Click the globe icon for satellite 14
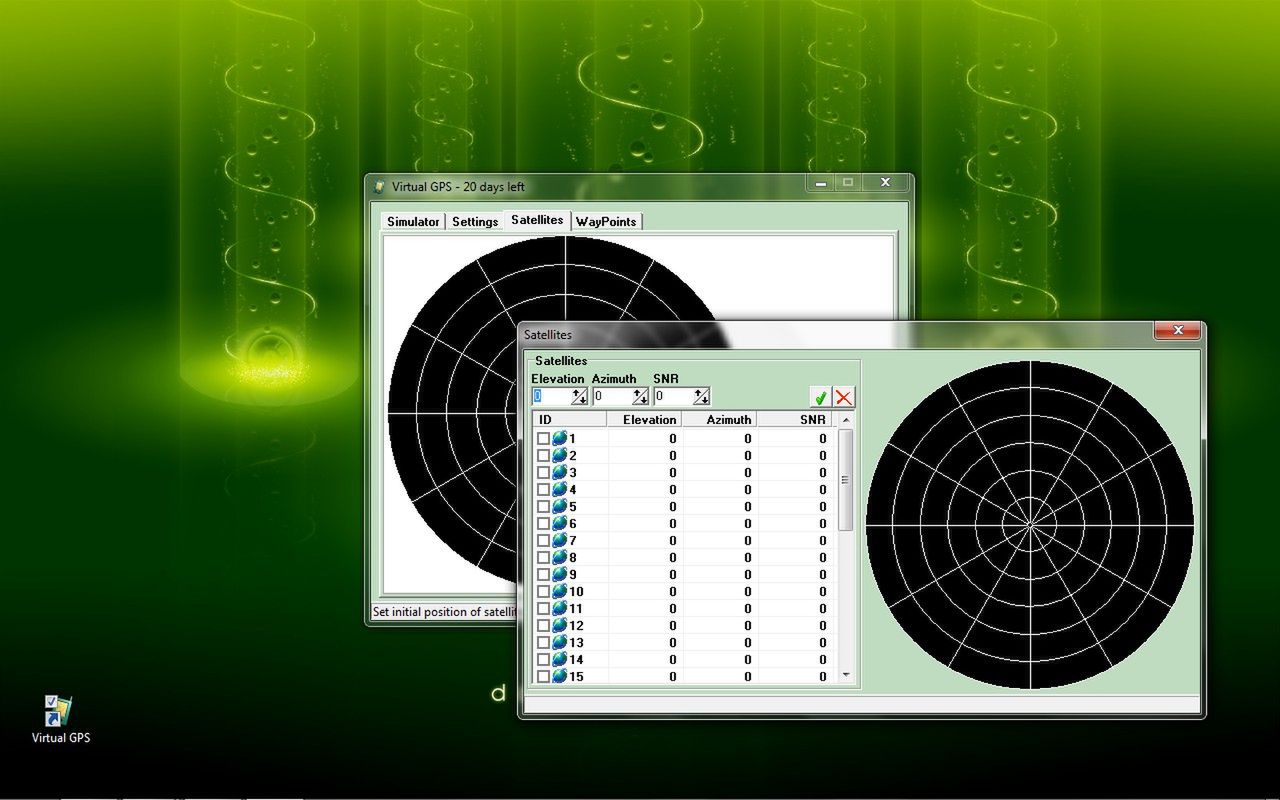The width and height of the screenshot is (1280, 800). point(560,659)
